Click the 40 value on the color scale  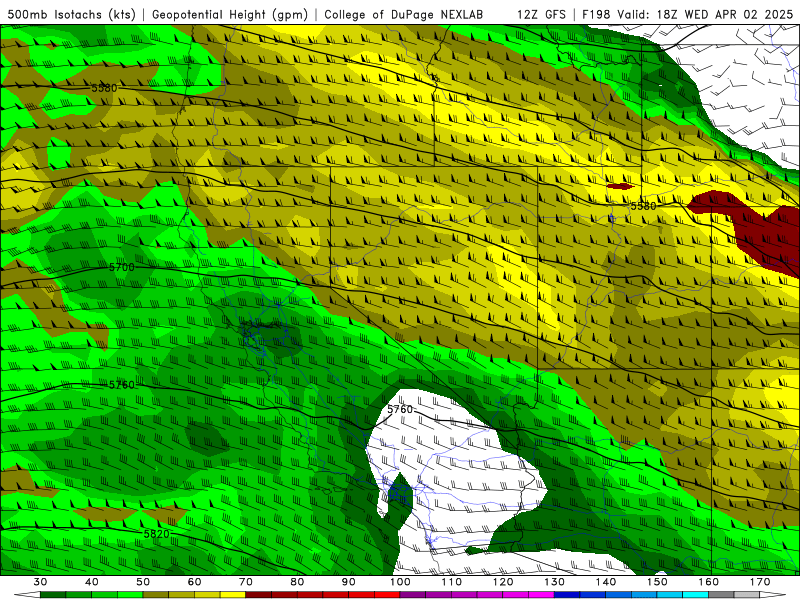91,582
